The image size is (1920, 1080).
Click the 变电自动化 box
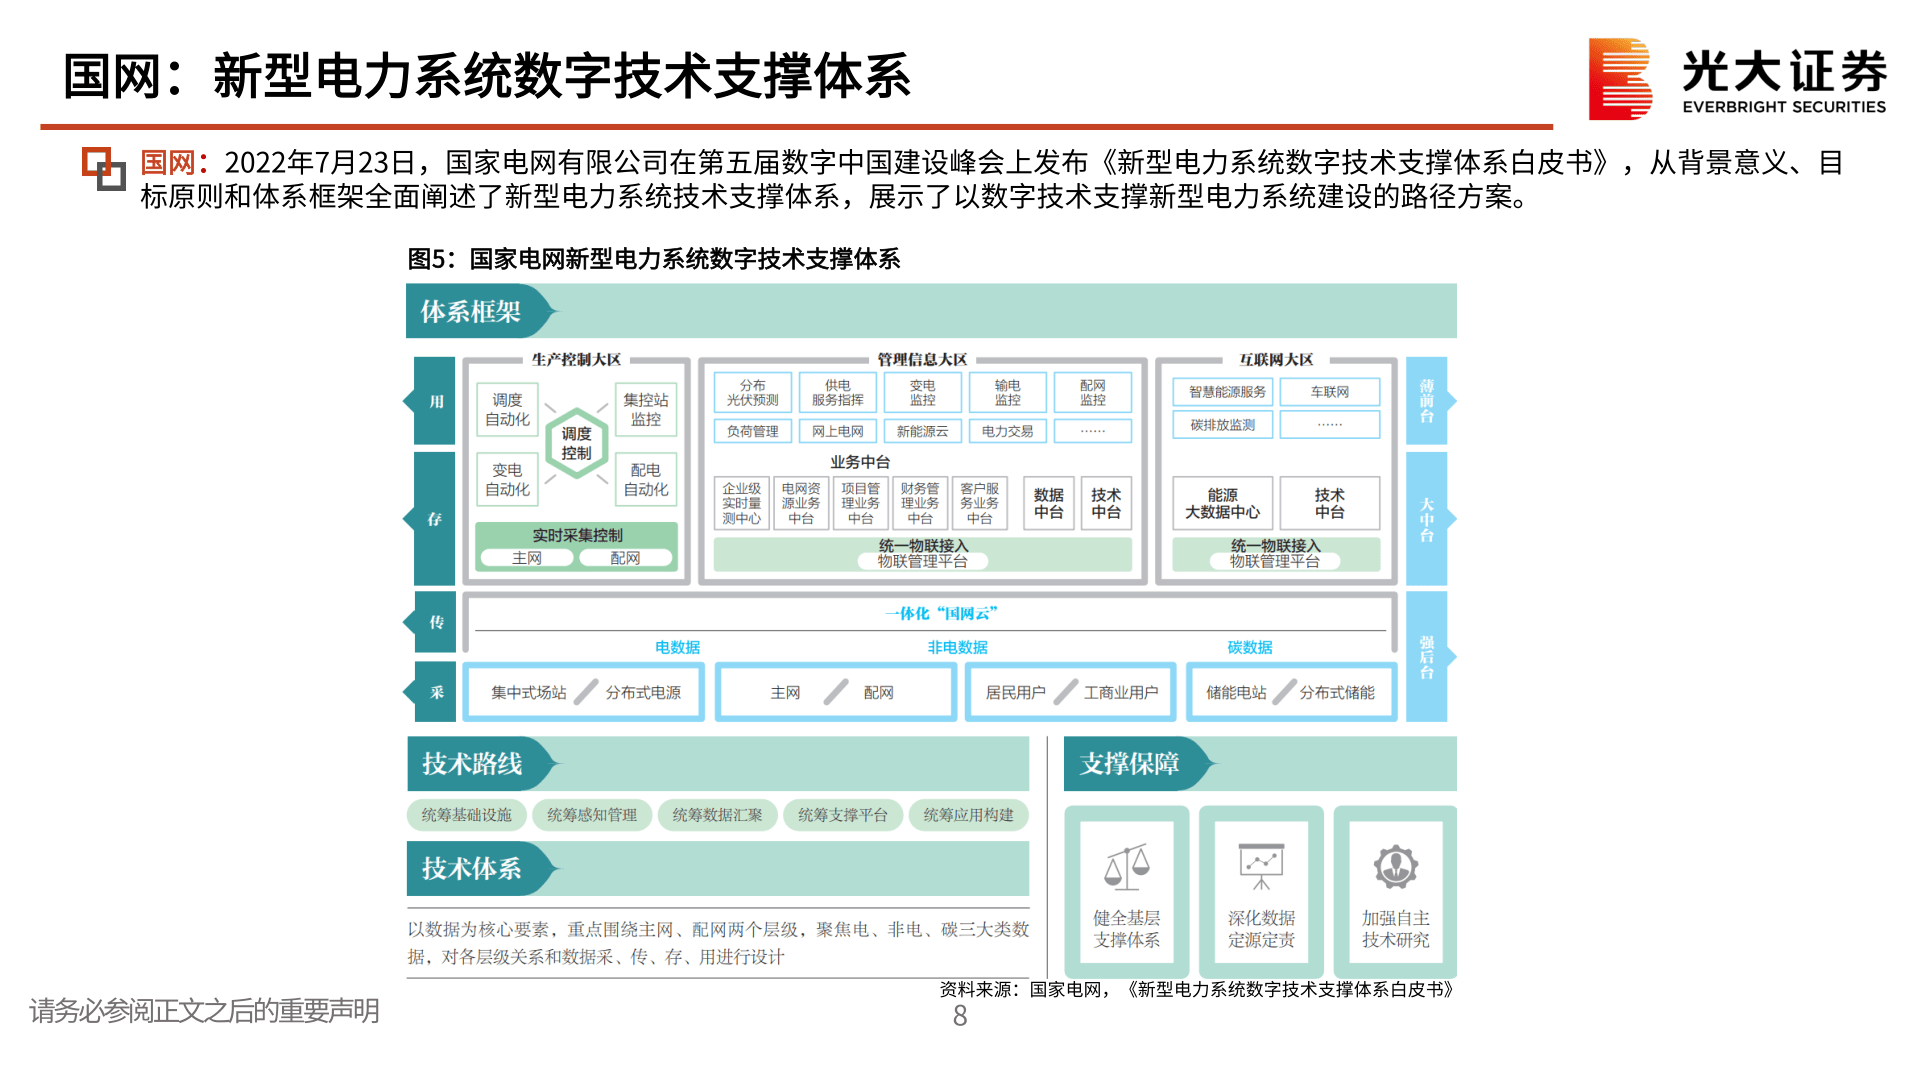tap(507, 479)
